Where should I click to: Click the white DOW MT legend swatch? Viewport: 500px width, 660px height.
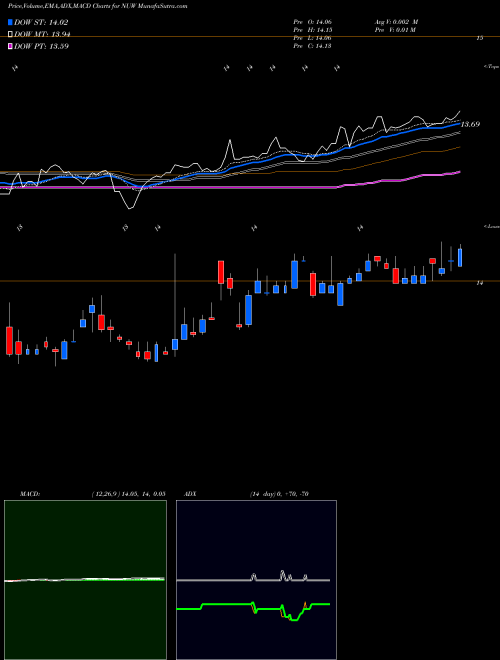click(x=10, y=34)
